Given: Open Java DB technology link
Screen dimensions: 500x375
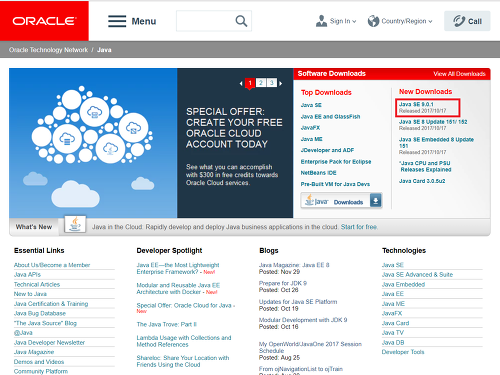Looking at the screenshot, I should pos(393,342).
